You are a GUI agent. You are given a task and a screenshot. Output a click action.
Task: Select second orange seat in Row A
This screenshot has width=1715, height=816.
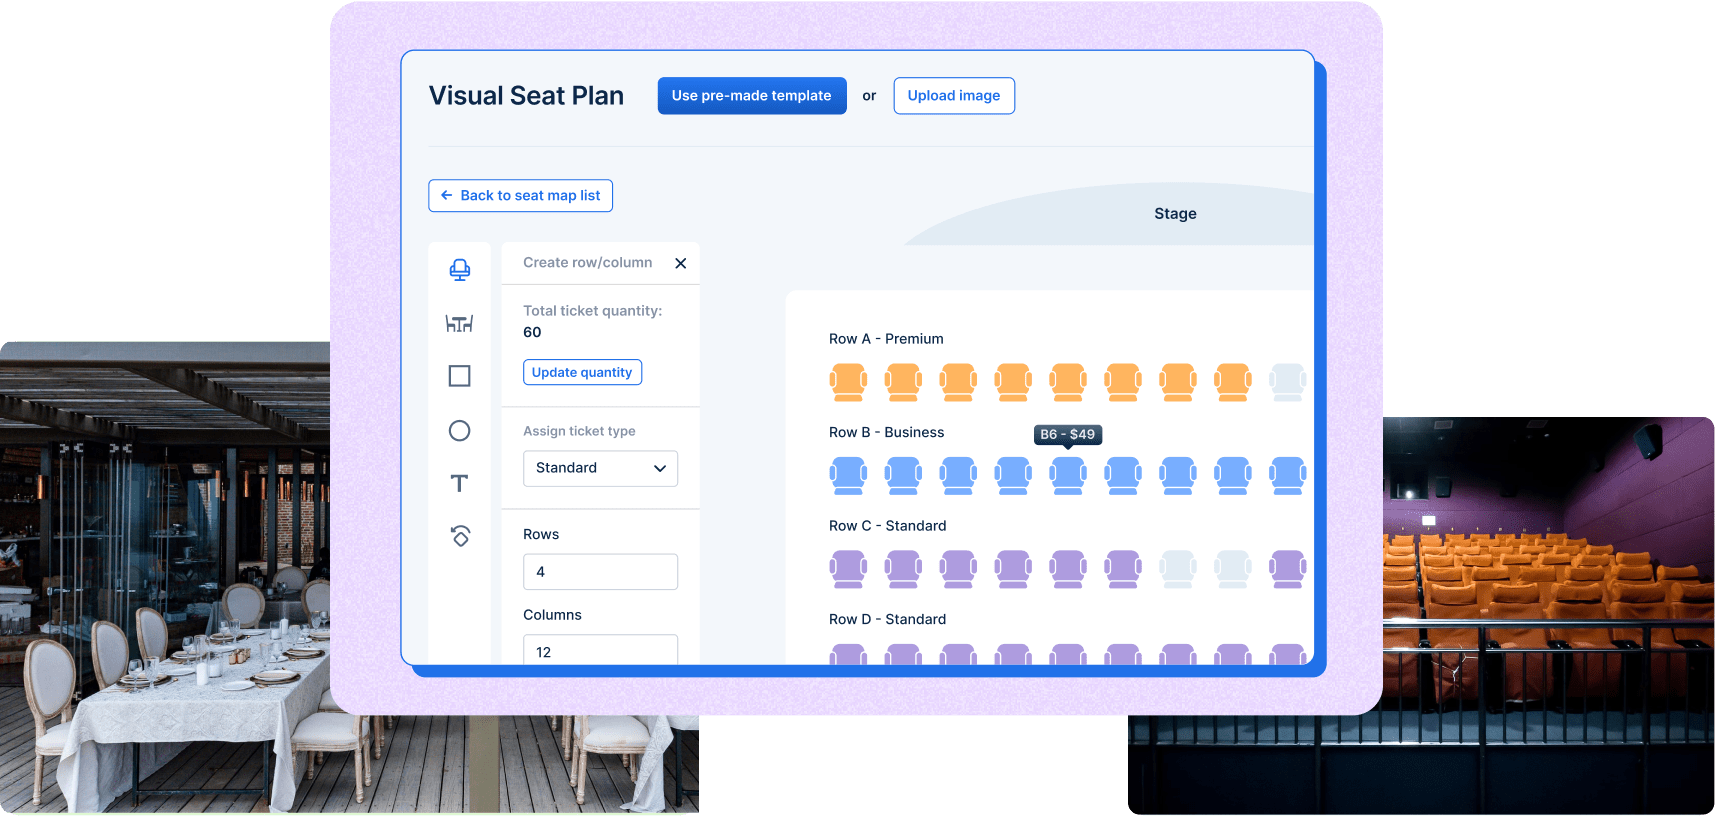[x=903, y=382]
